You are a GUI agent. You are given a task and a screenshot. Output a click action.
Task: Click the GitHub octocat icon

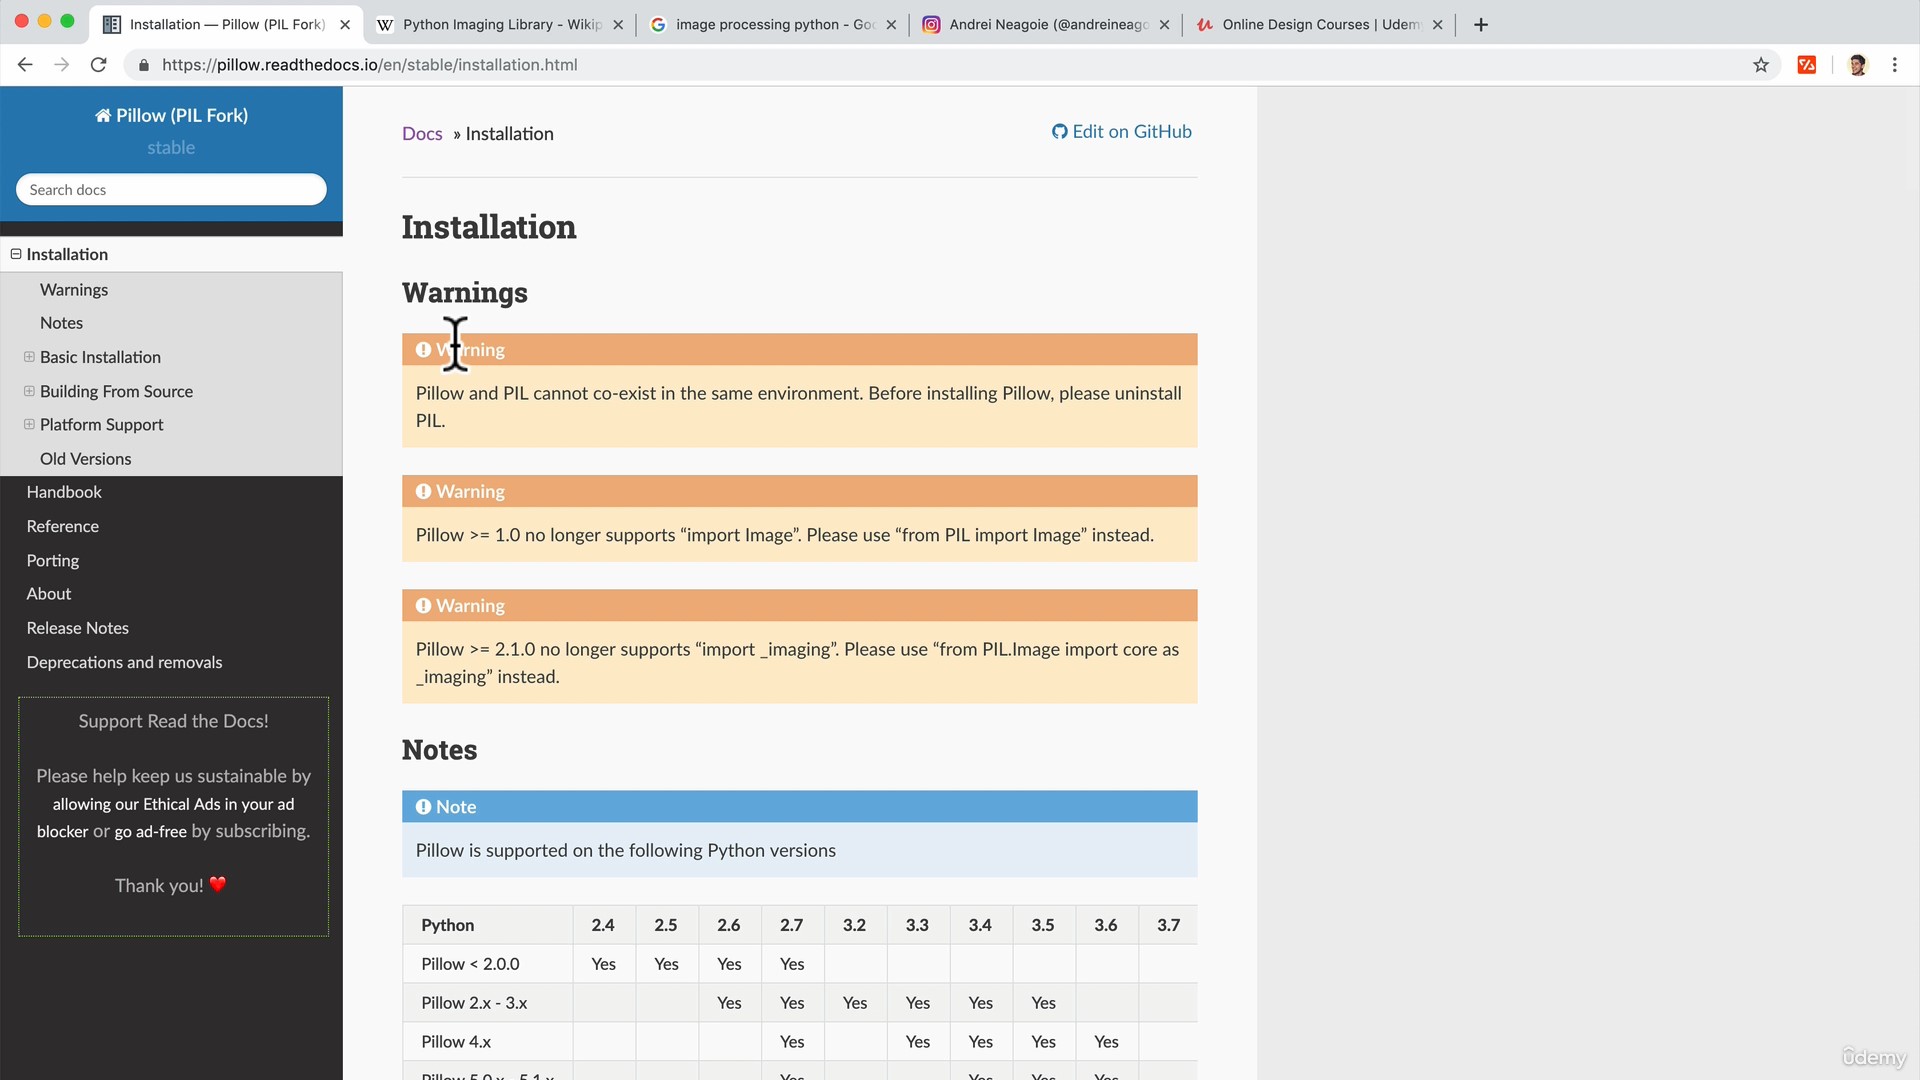1060,132
